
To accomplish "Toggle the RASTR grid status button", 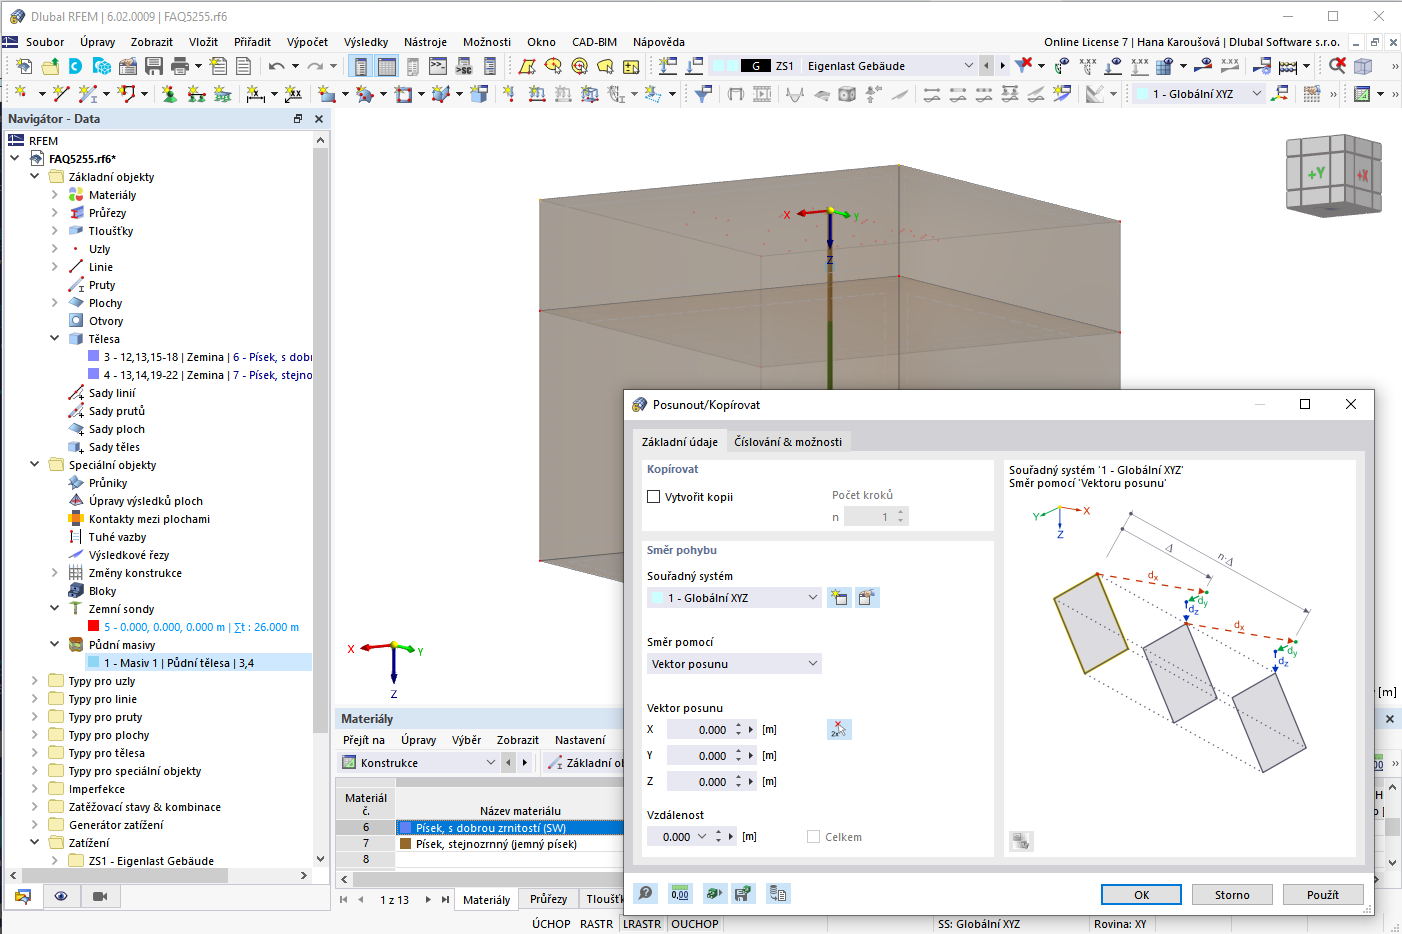I will pos(597,924).
